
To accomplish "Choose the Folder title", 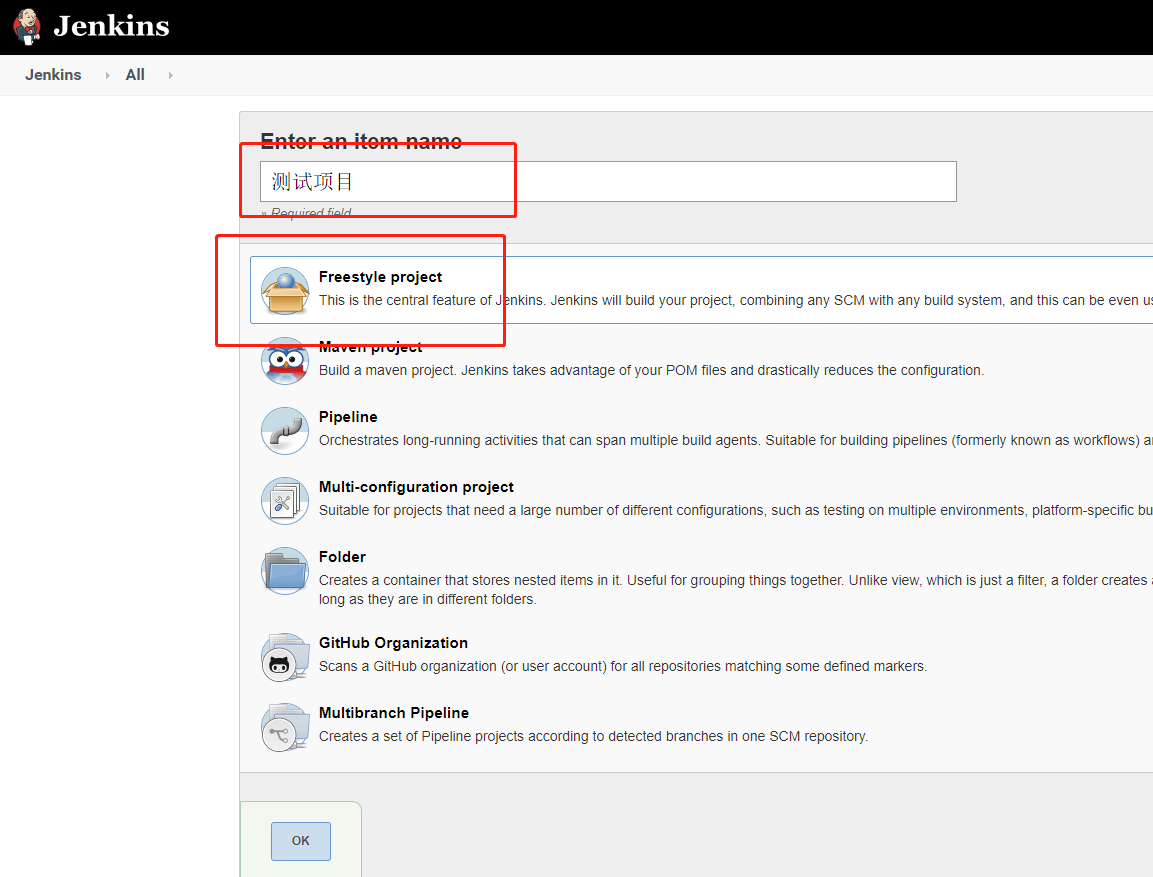I will pyautogui.click(x=342, y=557).
